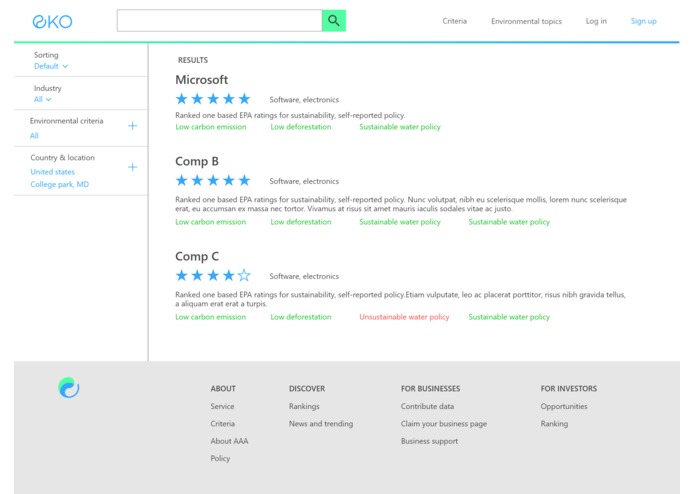Open the Comp B result title
695x494 pixels.
197,161
